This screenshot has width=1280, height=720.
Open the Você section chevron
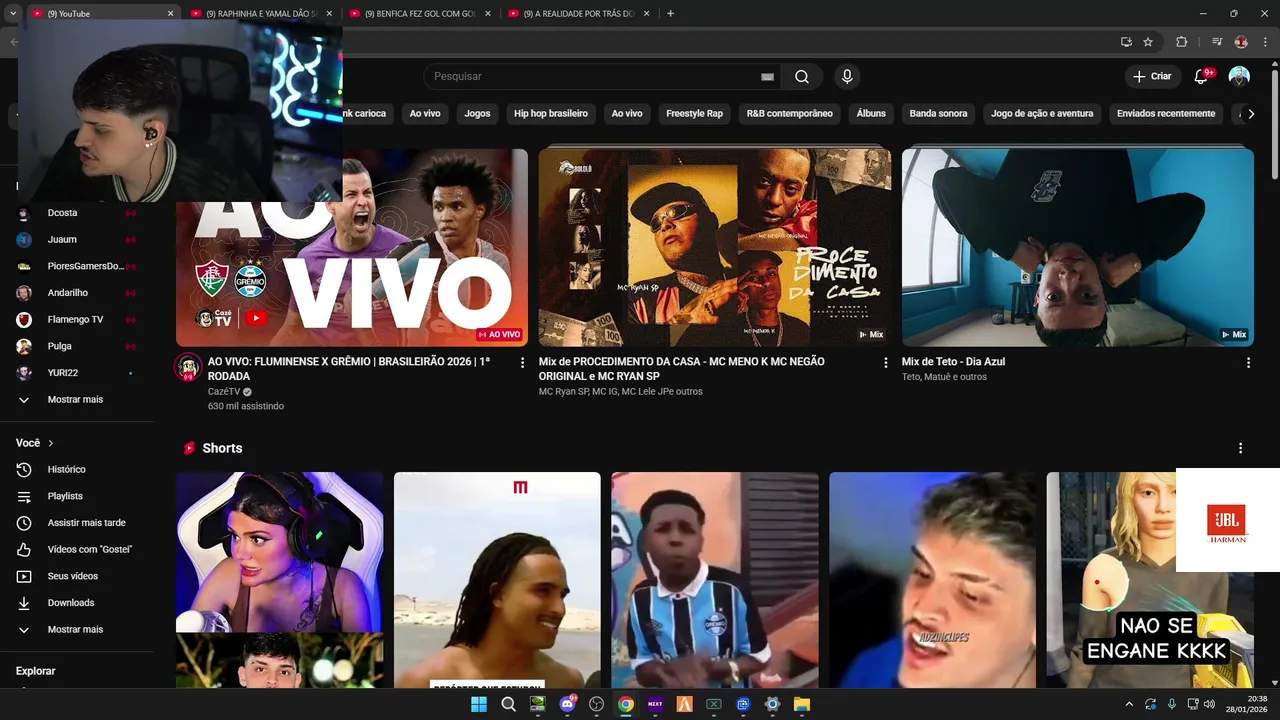[51, 443]
